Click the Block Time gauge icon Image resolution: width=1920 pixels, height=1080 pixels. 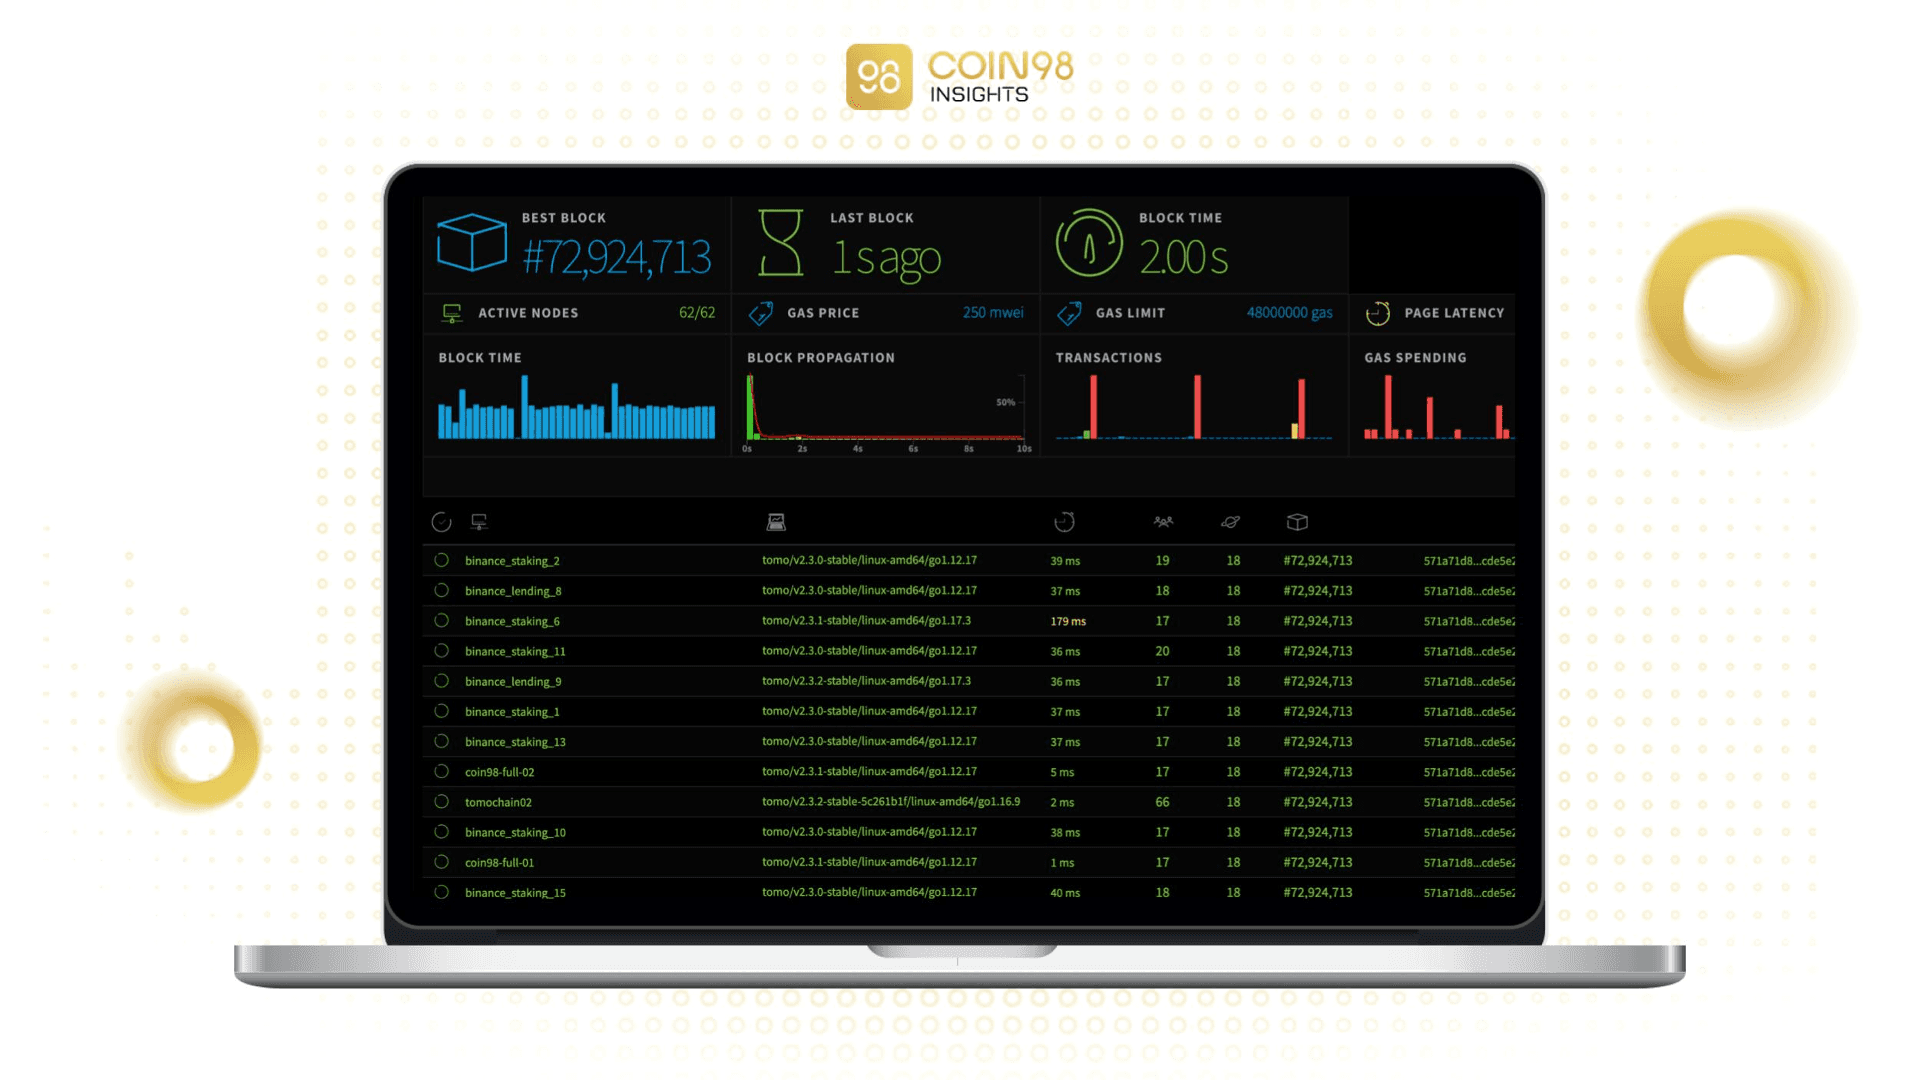pyautogui.click(x=1089, y=242)
